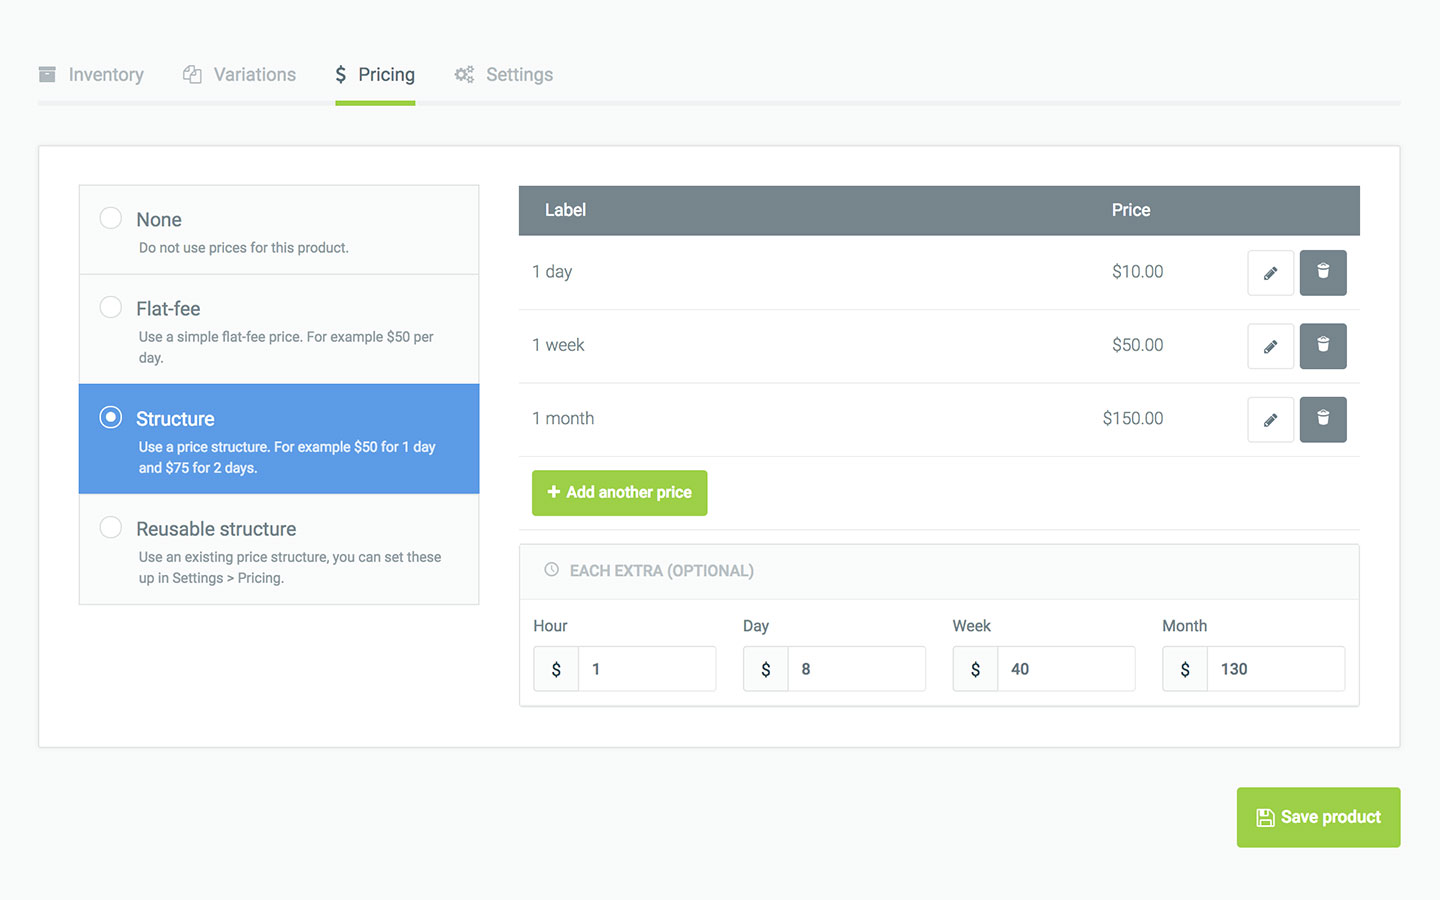The height and width of the screenshot is (900, 1440).
Task: Edit the 1 day price row
Action: pyautogui.click(x=1271, y=273)
